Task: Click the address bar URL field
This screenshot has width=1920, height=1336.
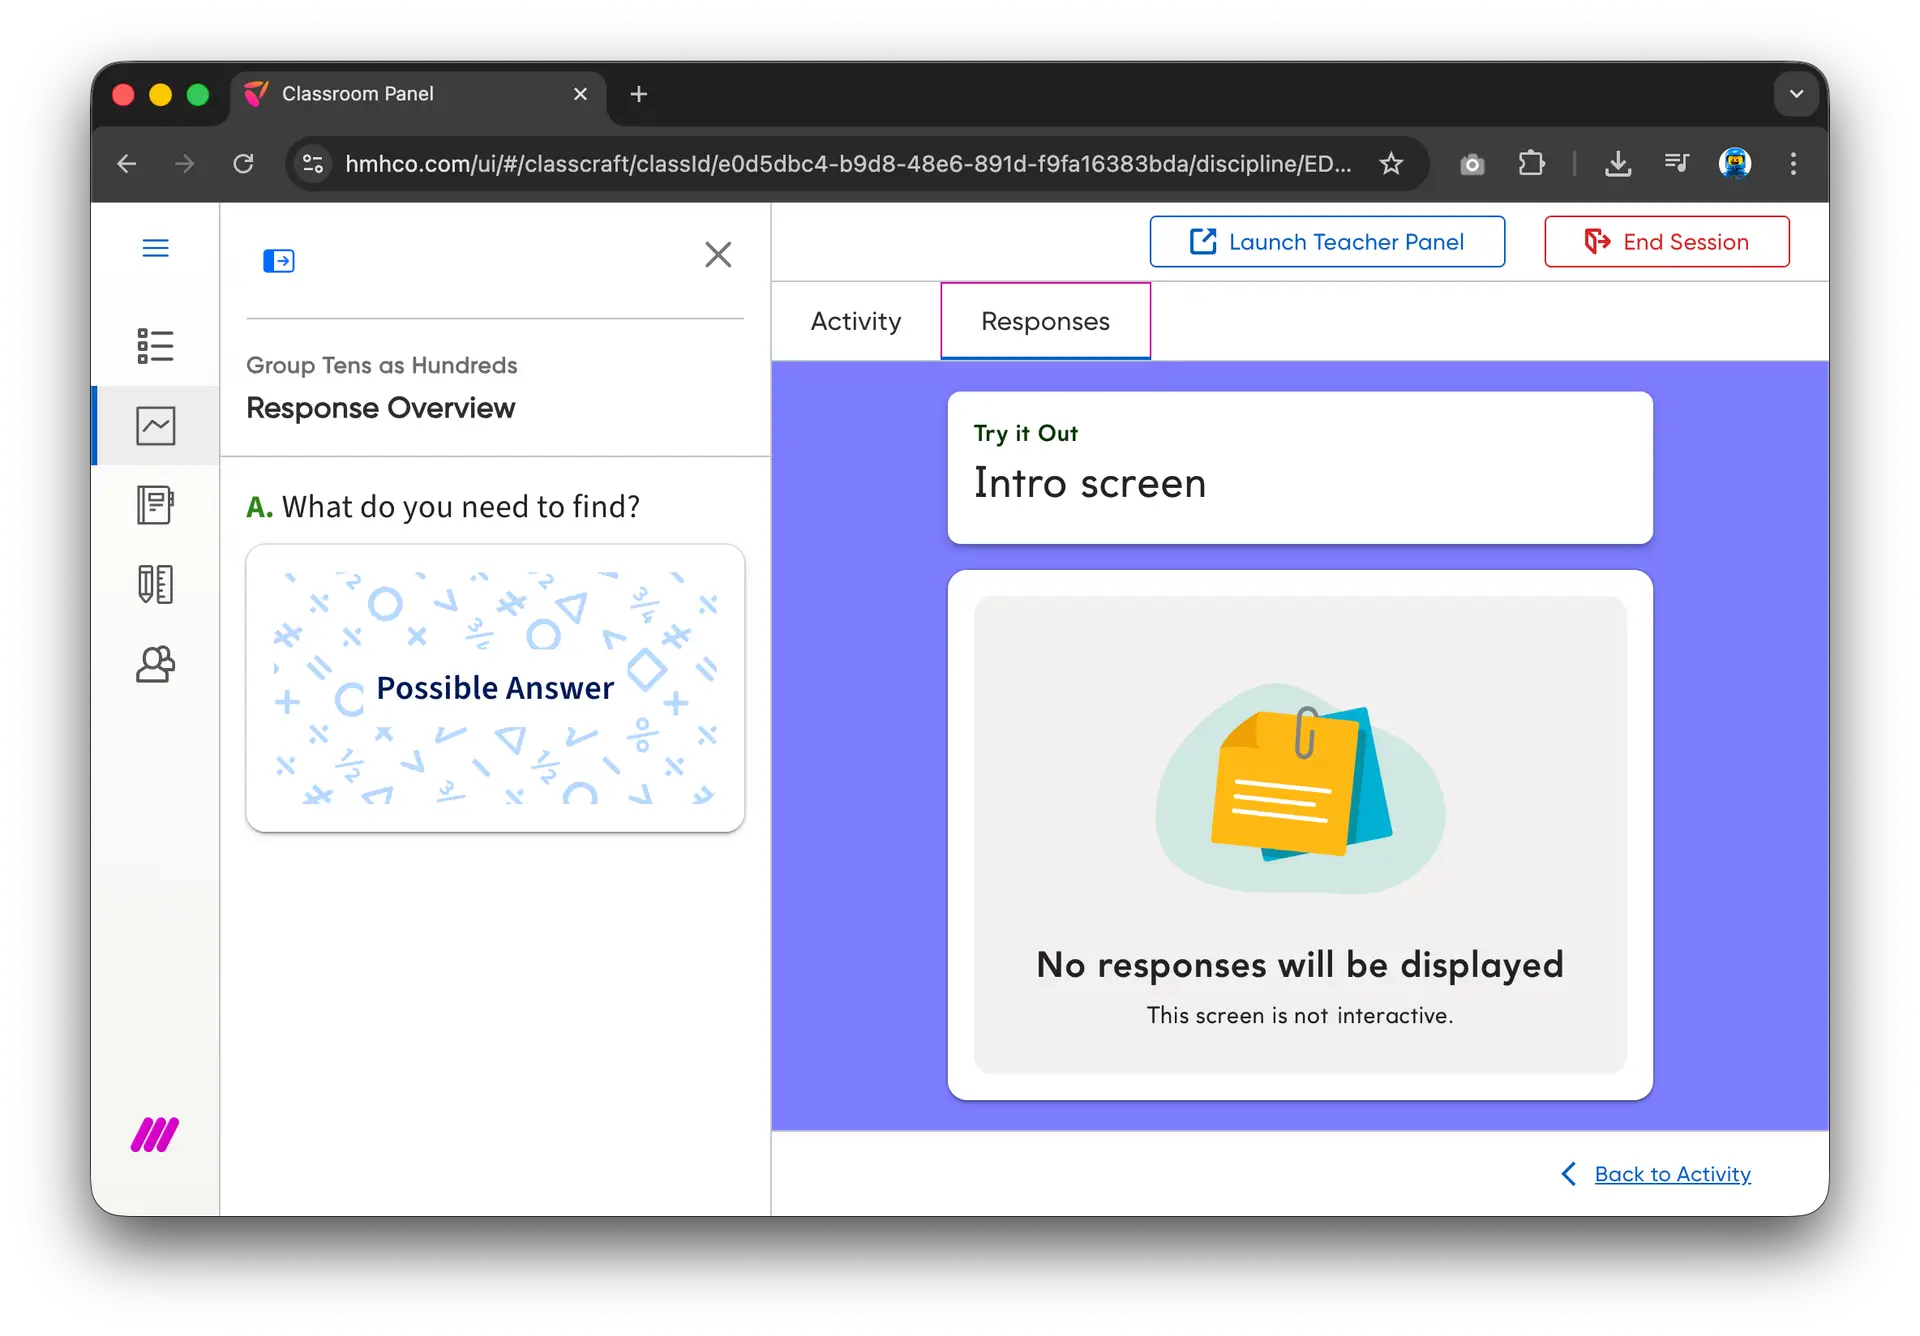Action: coord(848,164)
